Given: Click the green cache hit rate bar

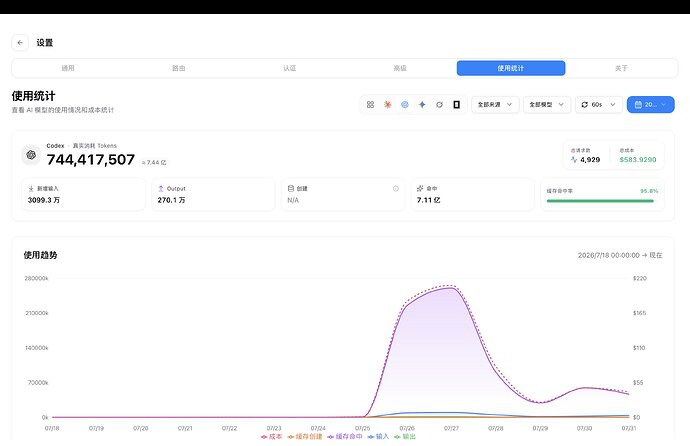Looking at the screenshot, I should tap(600, 201).
